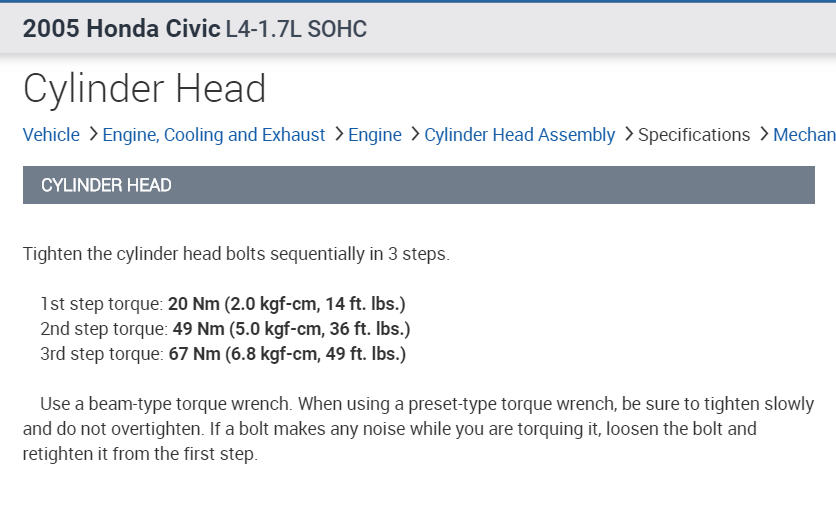Click the 'Tighten the cylinder head bolts' sentence

point(236,254)
